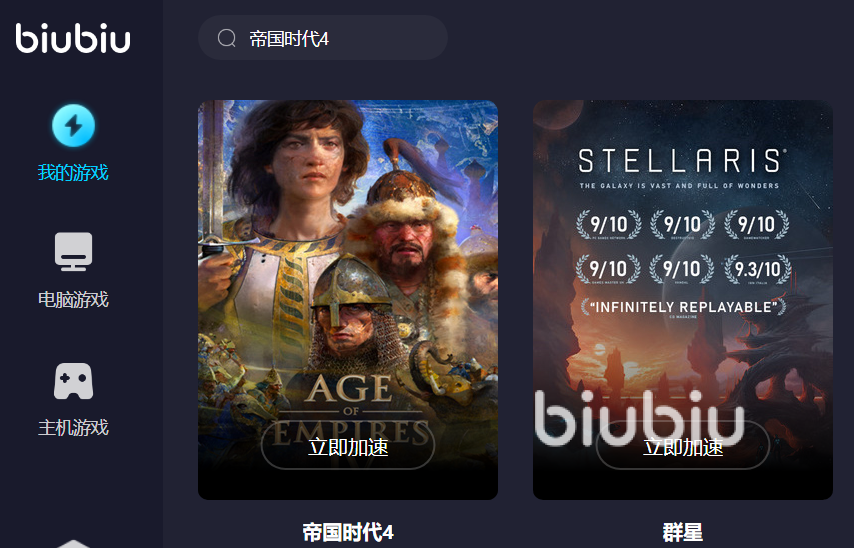Click the magnifier search icon
The image size is (854, 548).
click(227, 38)
